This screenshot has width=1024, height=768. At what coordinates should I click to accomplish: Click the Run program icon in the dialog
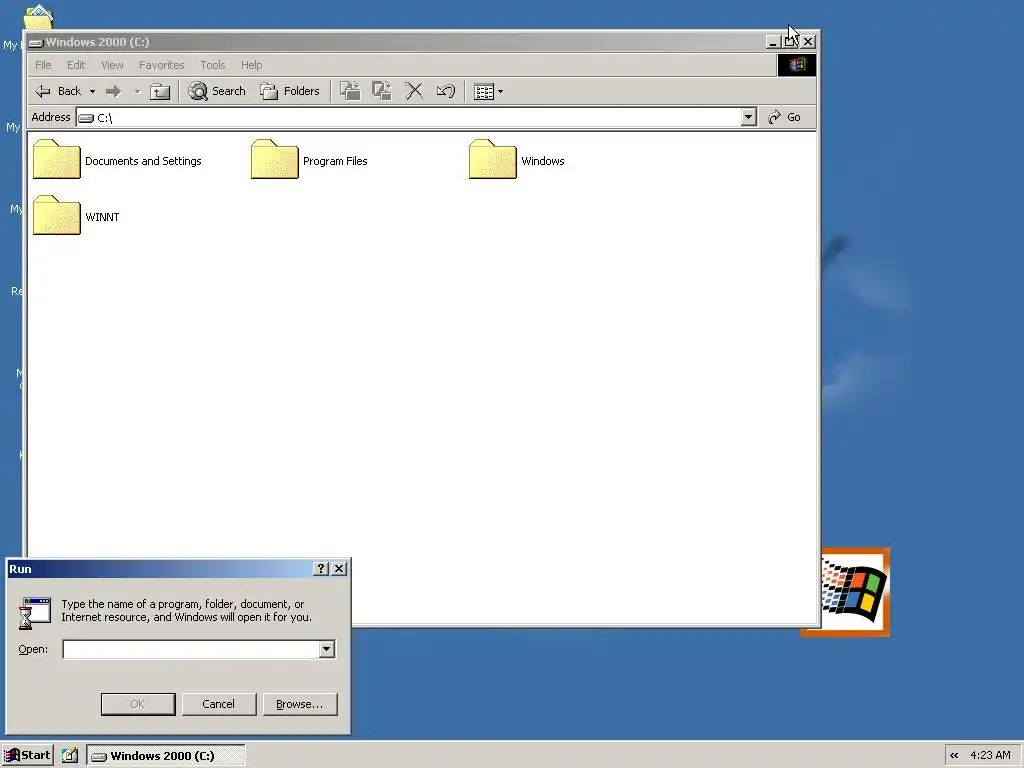35,613
